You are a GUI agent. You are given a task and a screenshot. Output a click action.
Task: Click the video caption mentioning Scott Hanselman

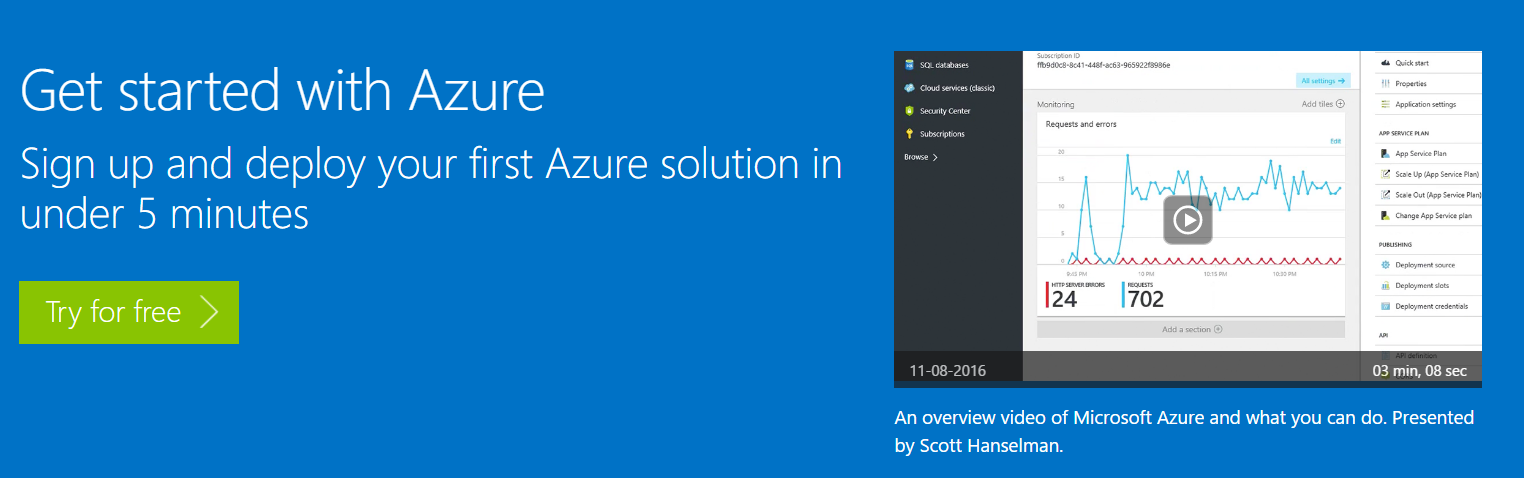pyautogui.click(x=1184, y=431)
